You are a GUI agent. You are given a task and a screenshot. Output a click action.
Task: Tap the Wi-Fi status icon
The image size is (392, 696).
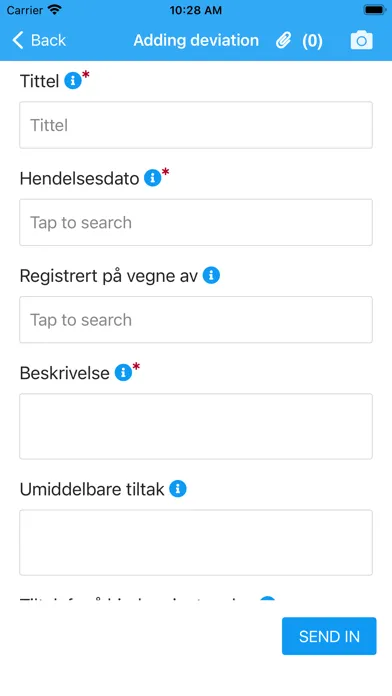tap(55, 10)
